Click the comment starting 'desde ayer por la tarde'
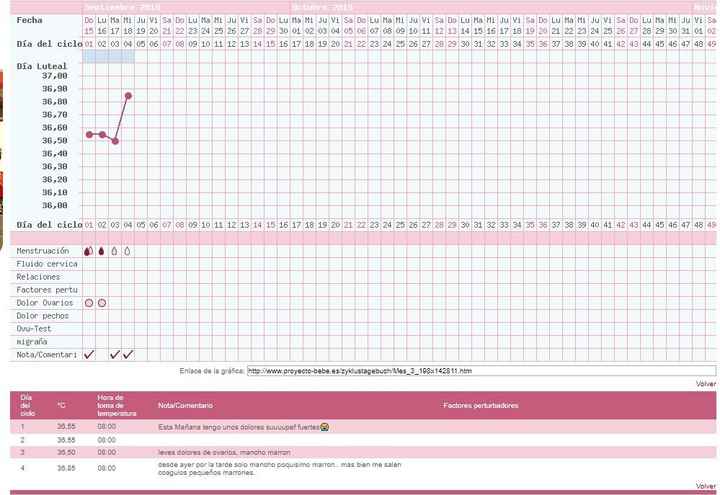 (279, 468)
